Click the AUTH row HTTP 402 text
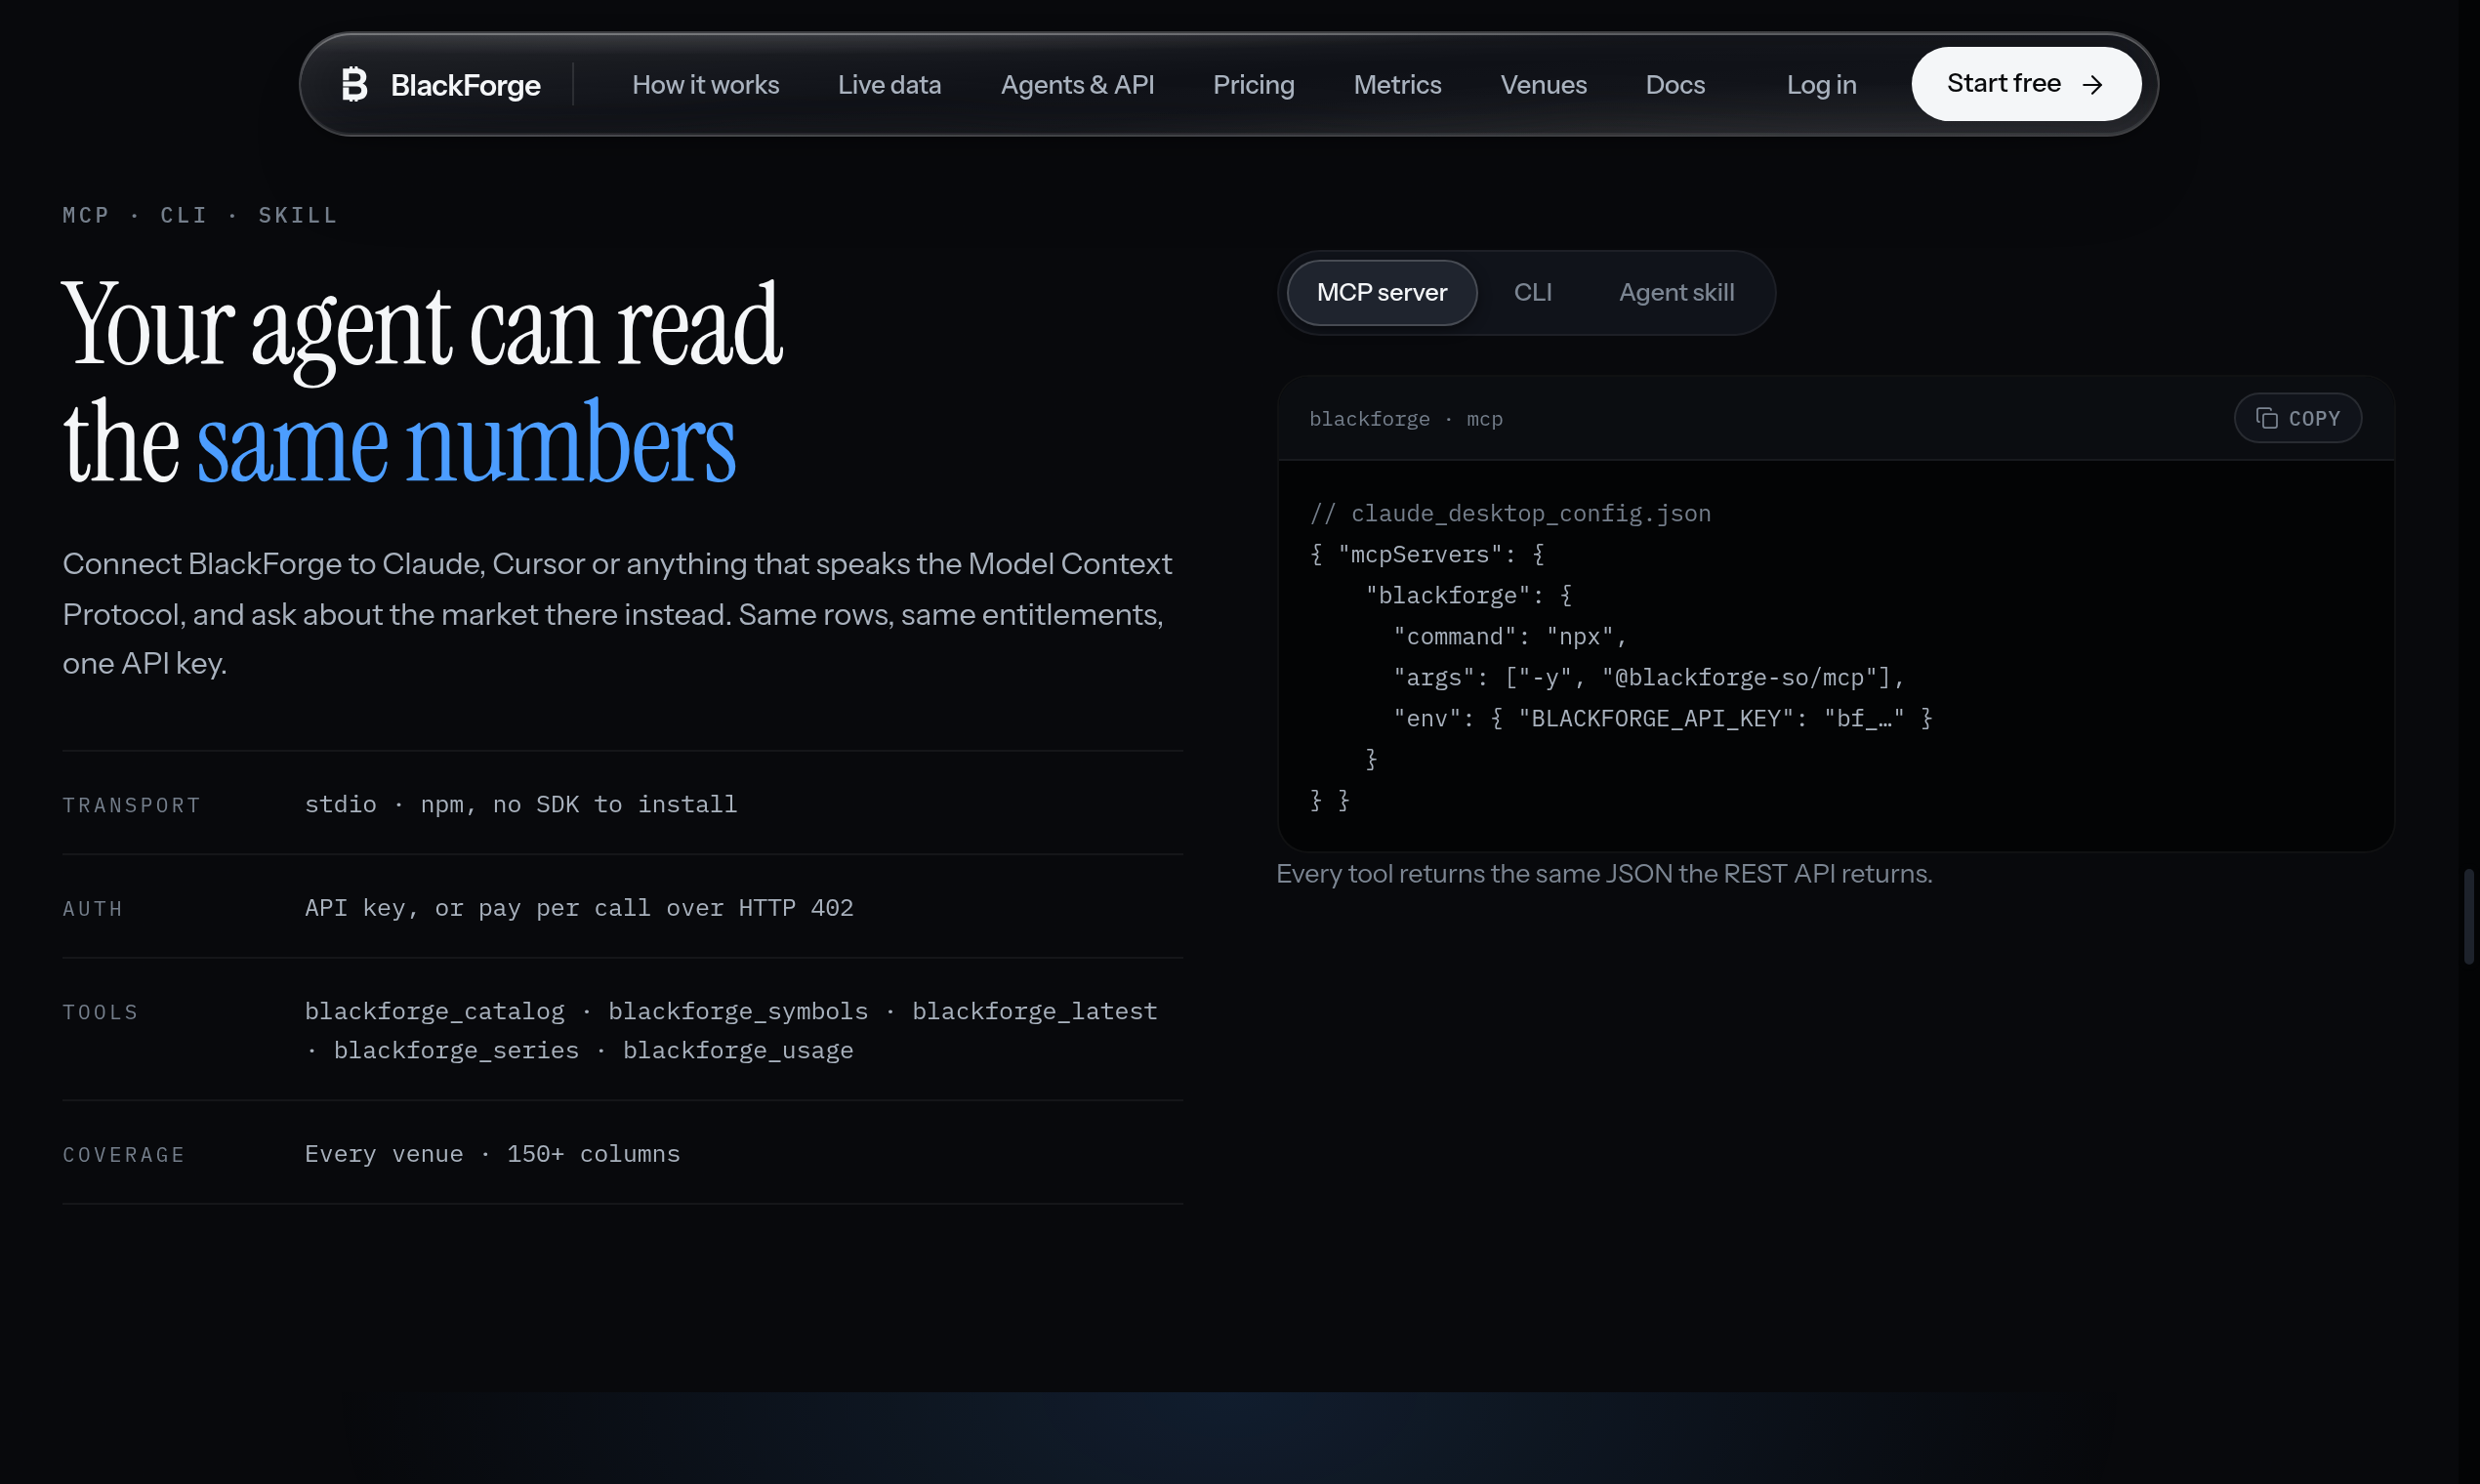Screen dimensions: 2480x1484 [795, 908]
